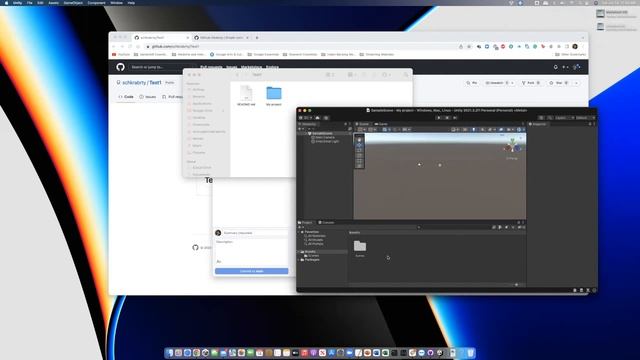Image resolution: width=640 pixels, height=360 pixels.
Task: Click schkraborty owner link on GitHub
Action: (x=134, y=82)
